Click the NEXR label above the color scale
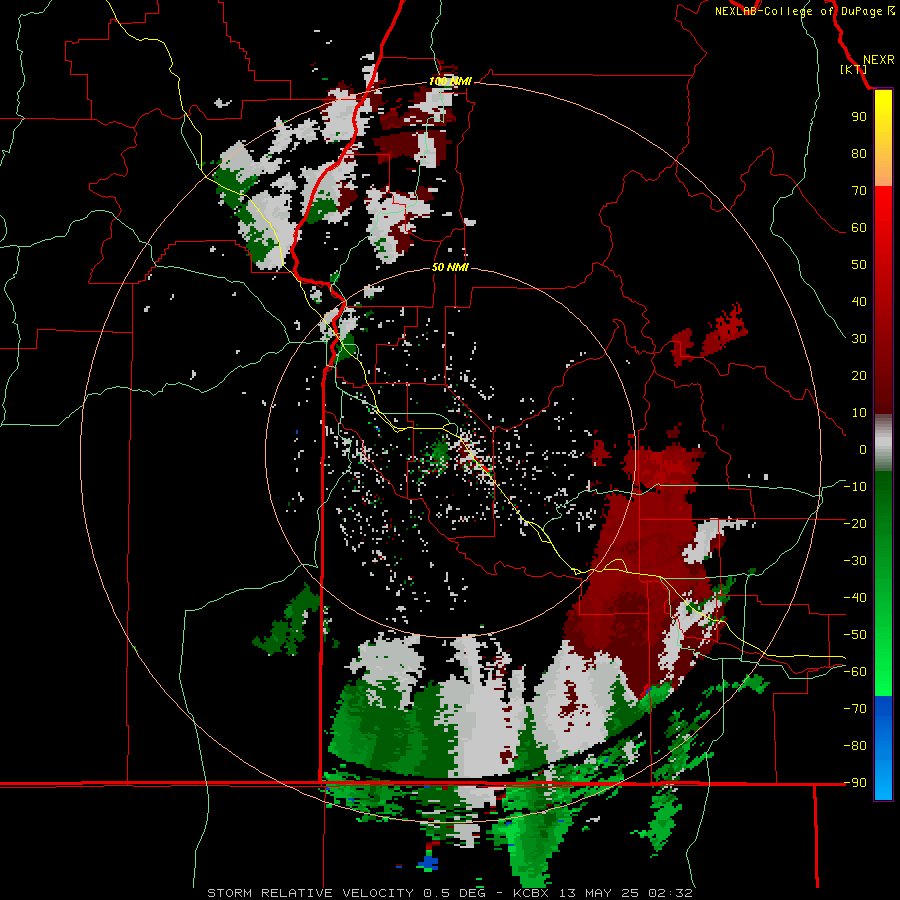 tap(879, 60)
